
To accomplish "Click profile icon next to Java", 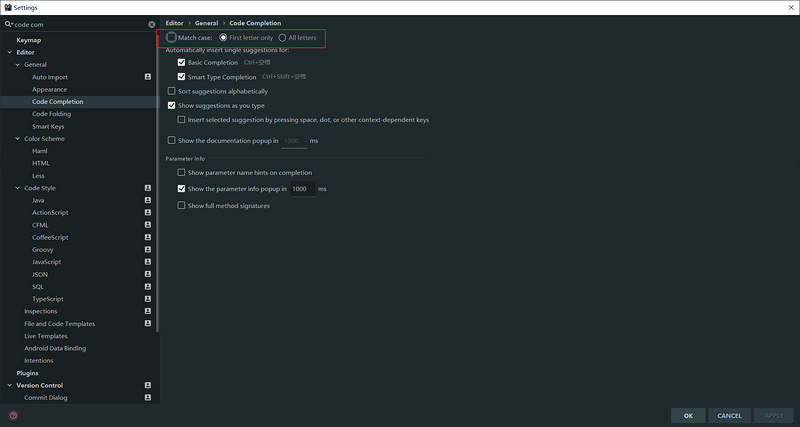I will (148, 200).
